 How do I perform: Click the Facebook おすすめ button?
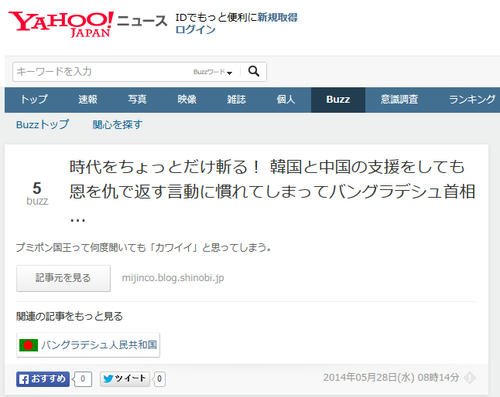pos(43,379)
